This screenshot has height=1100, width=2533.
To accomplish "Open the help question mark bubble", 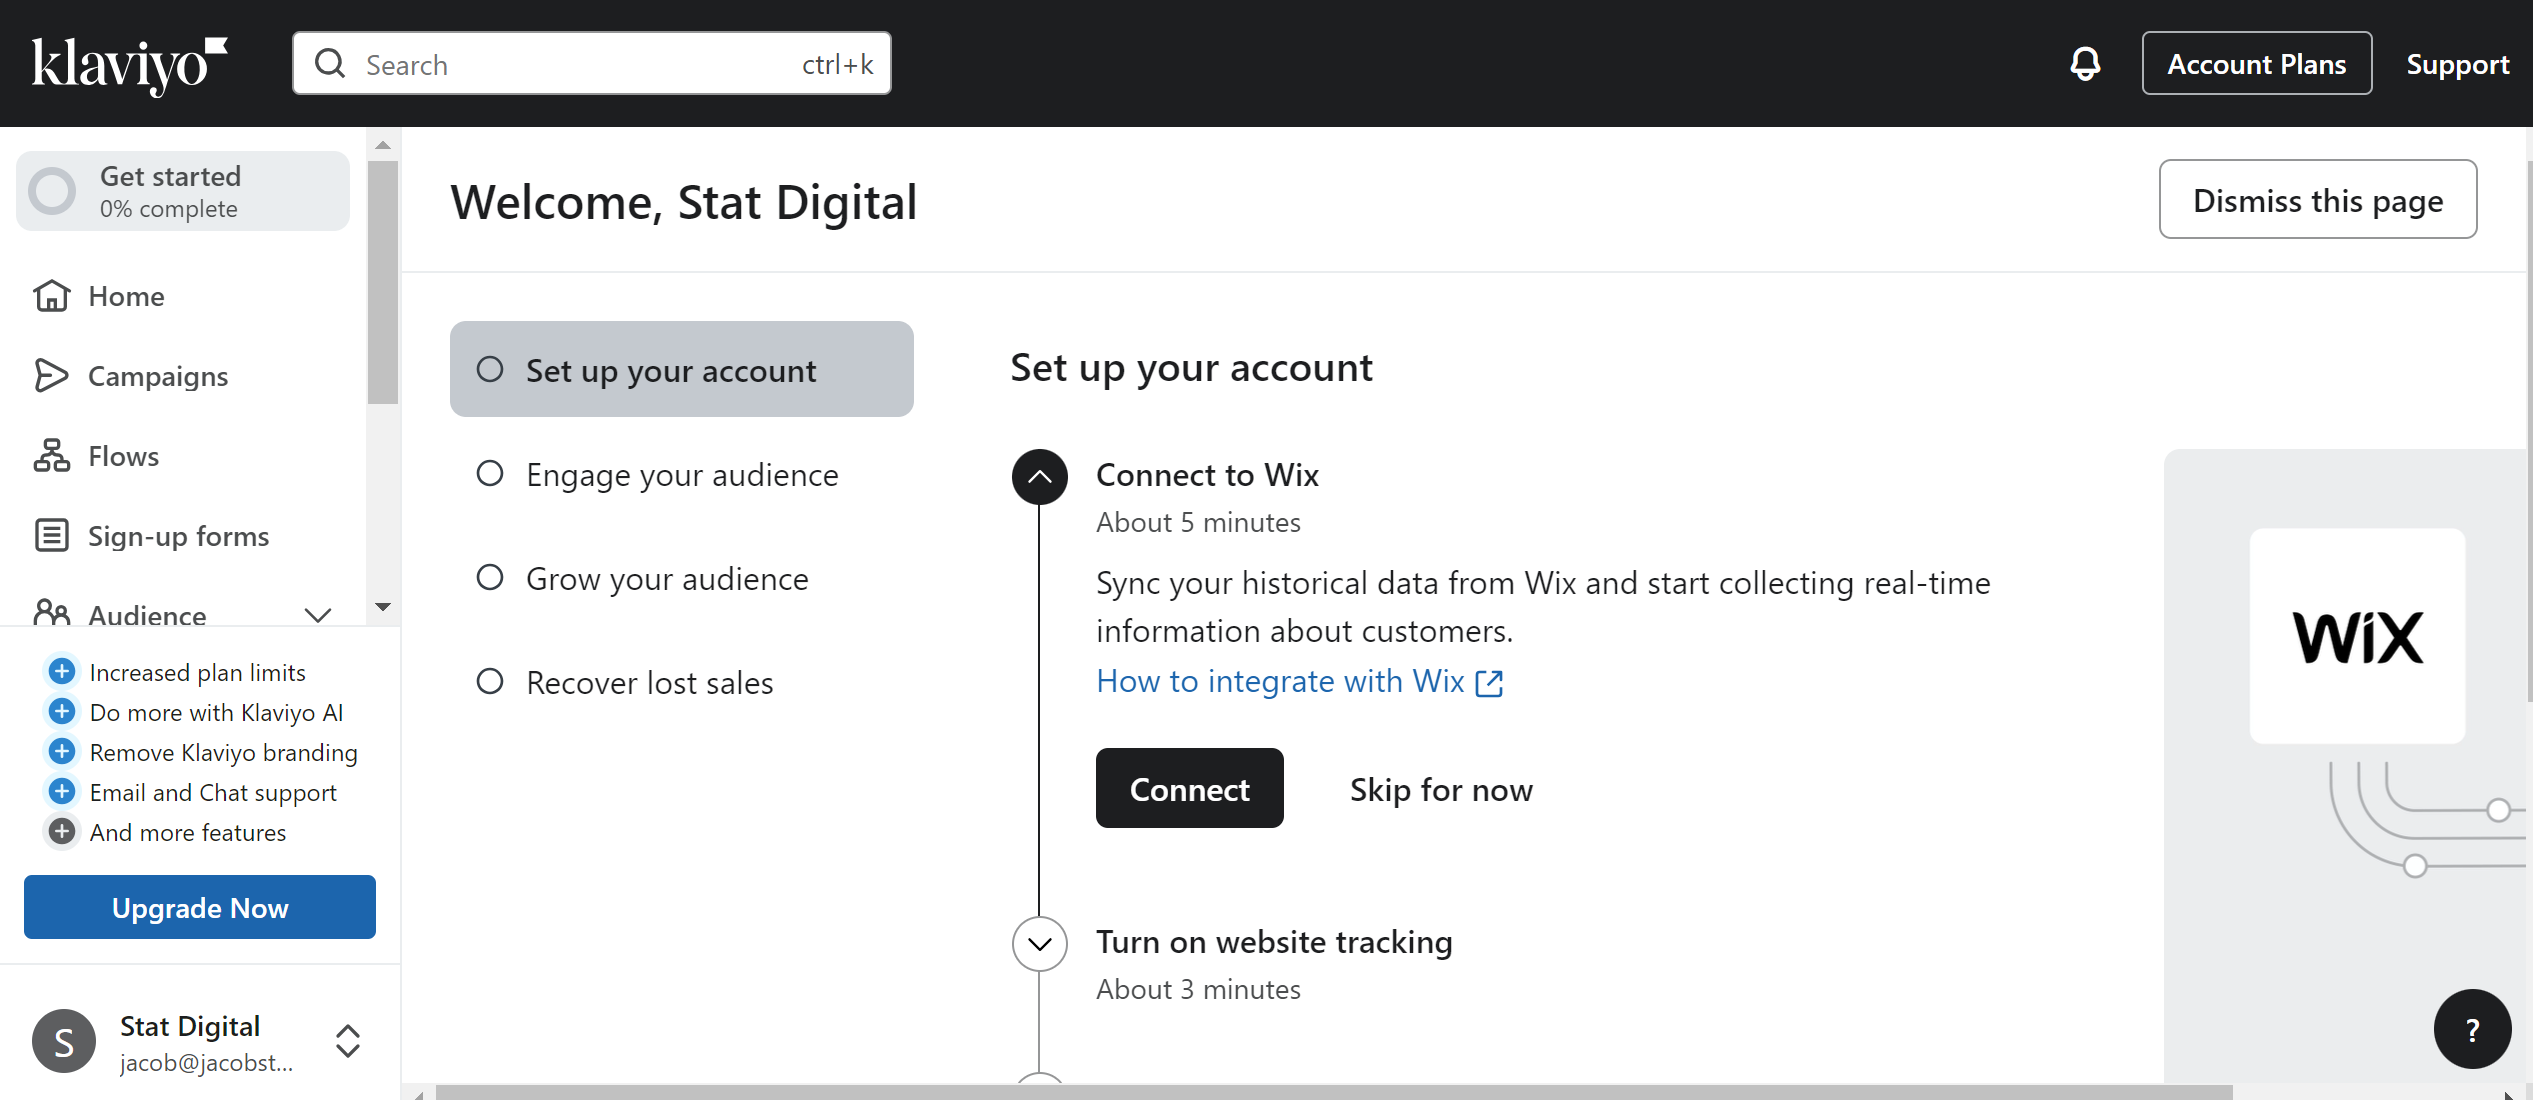I will [2472, 1029].
